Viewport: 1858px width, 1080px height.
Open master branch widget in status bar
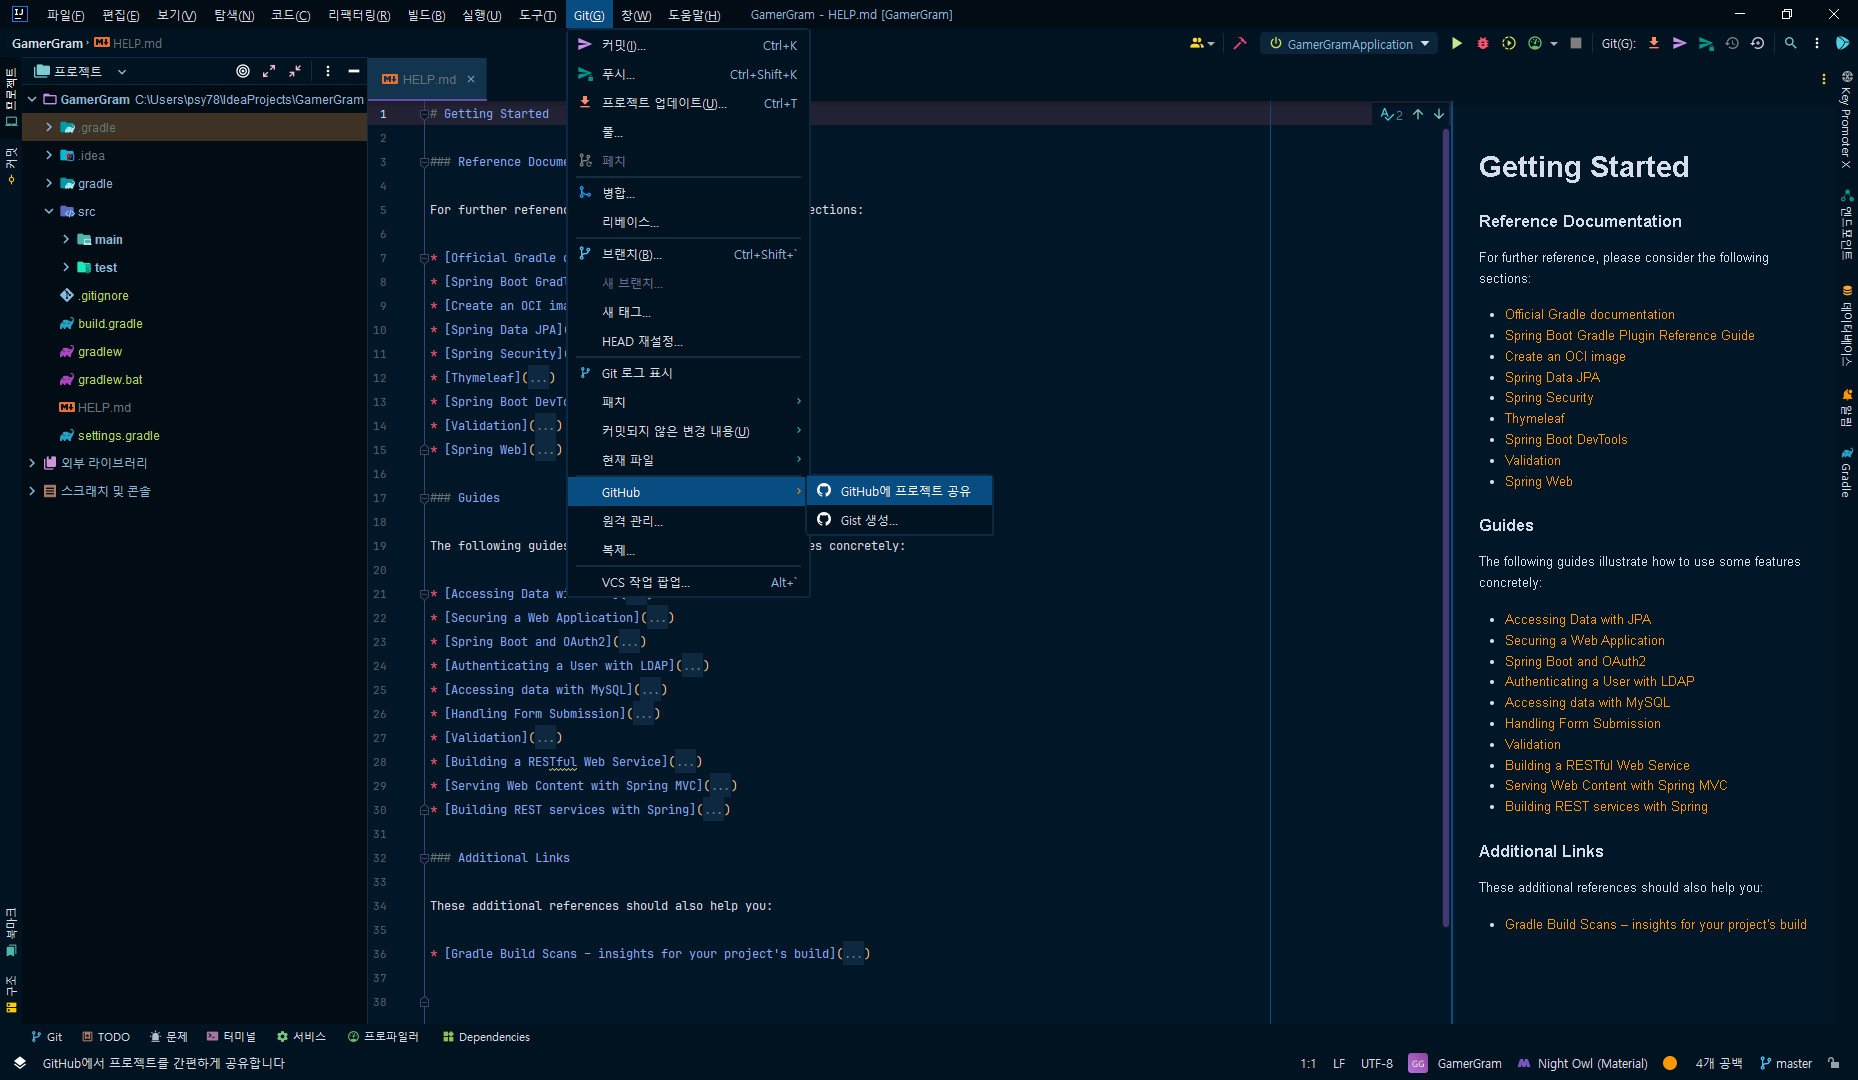pos(1786,1063)
